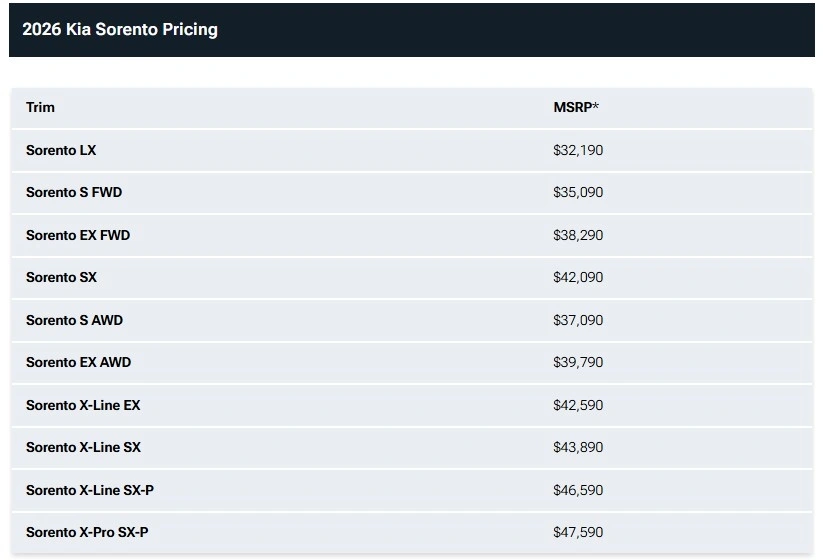Pick the Sorento S AWD row label

click(x=75, y=320)
